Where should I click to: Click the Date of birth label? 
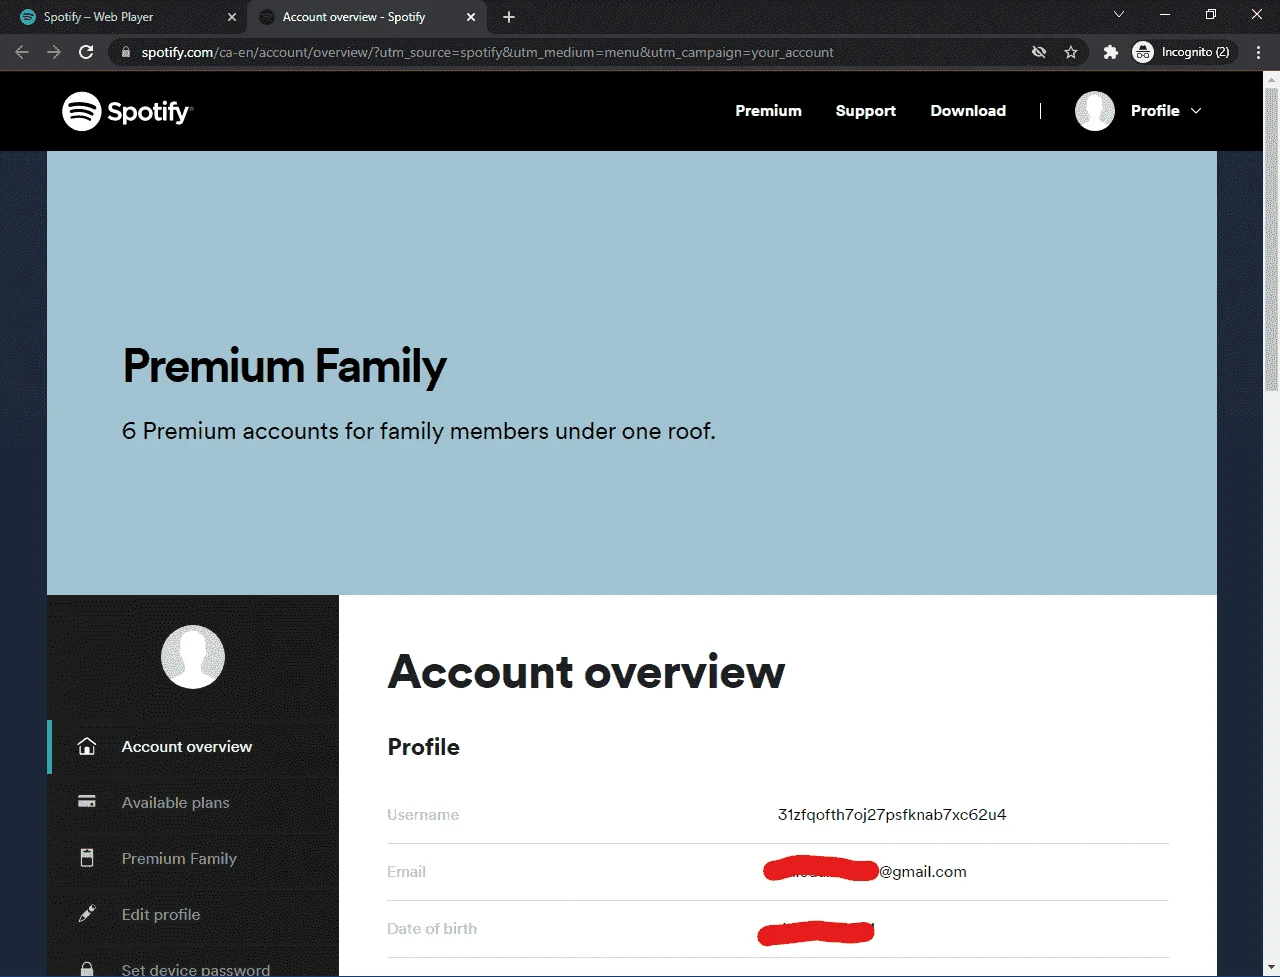(432, 929)
